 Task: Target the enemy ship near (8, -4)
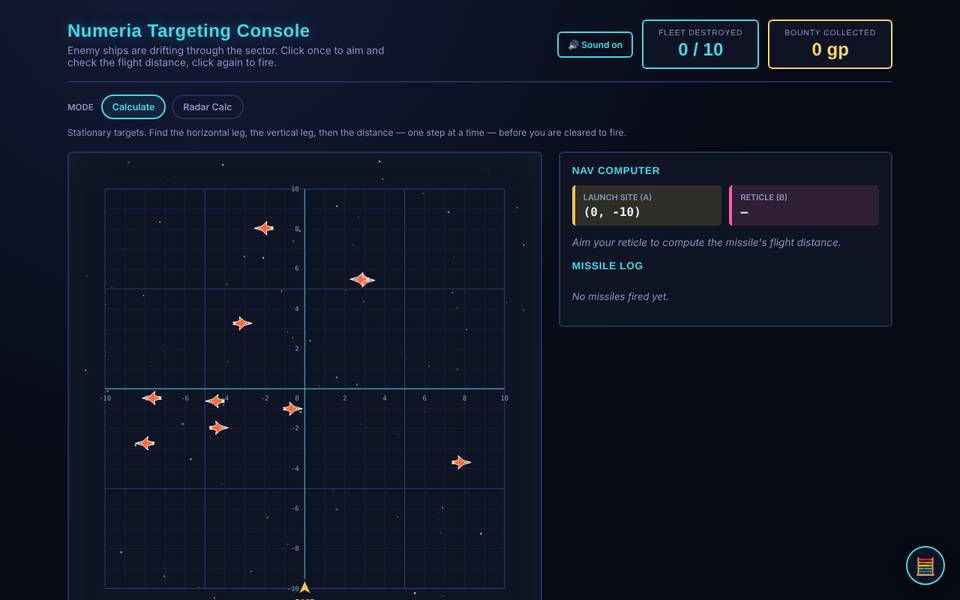461,462
